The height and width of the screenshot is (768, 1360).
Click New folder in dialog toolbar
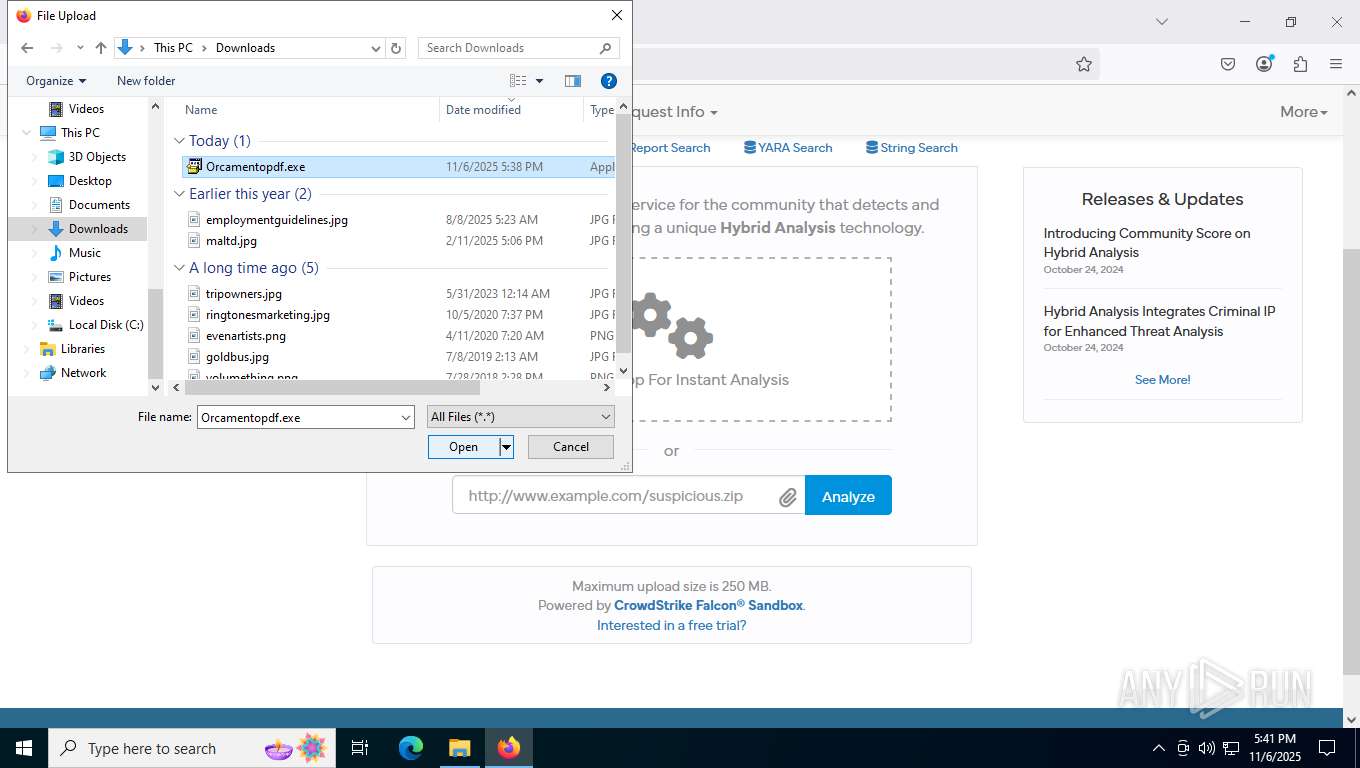coord(146,81)
